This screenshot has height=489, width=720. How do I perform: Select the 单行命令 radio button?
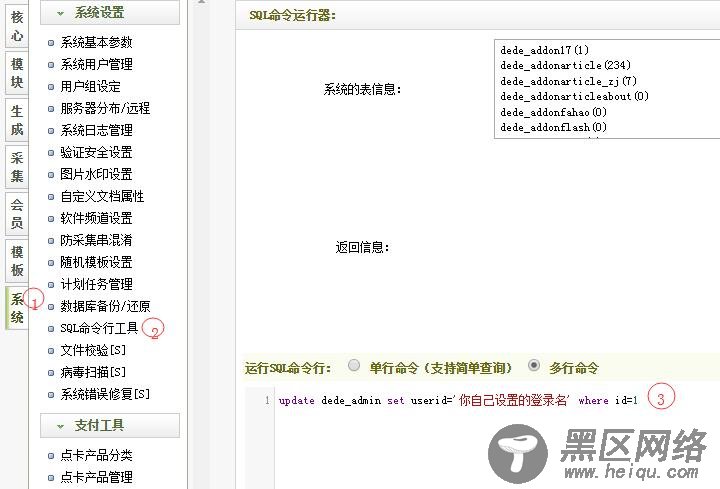(354, 365)
